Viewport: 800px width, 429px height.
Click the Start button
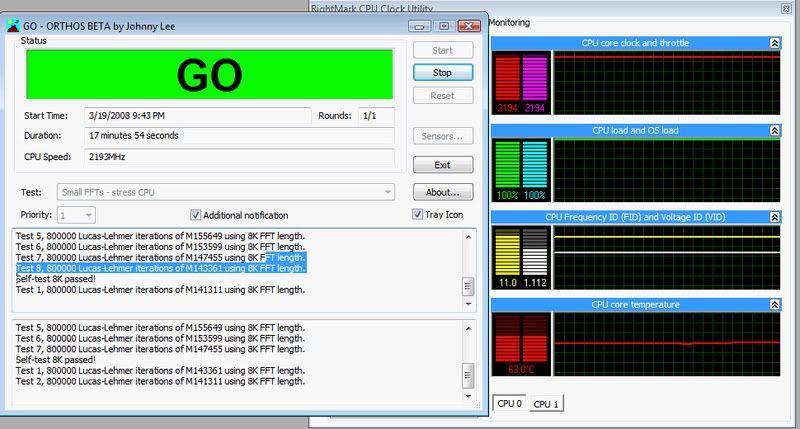click(442, 50)
